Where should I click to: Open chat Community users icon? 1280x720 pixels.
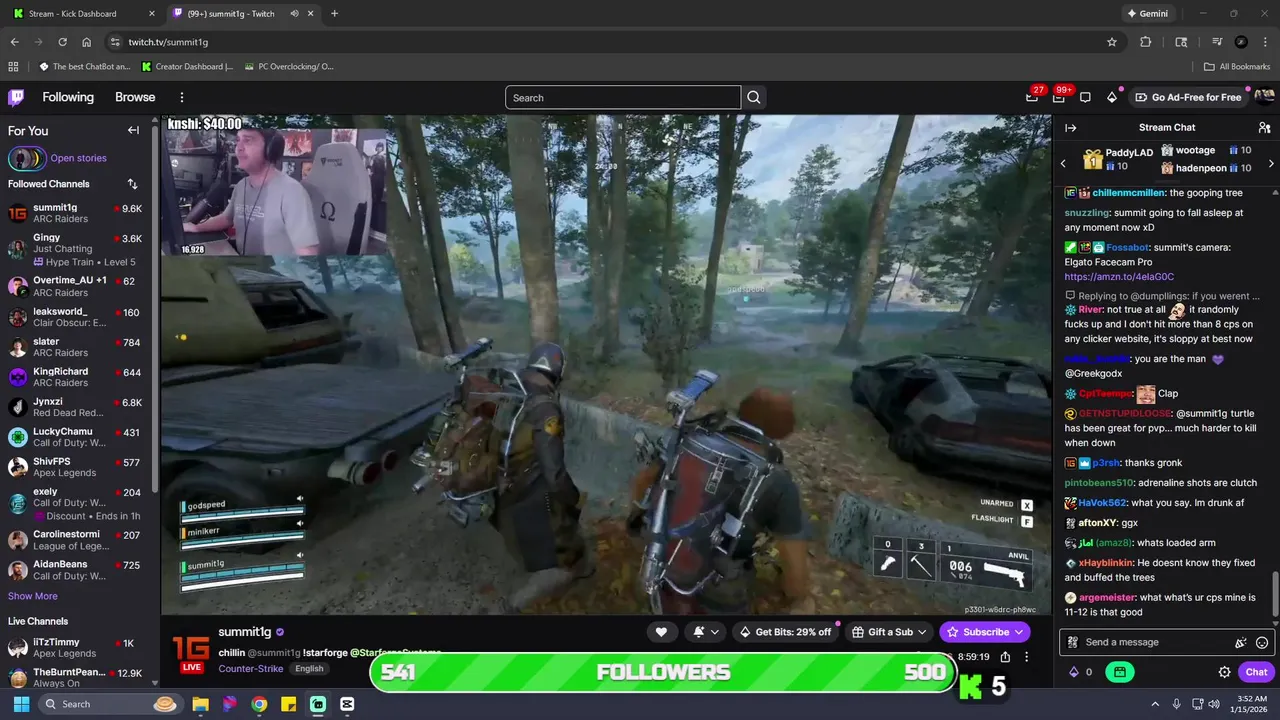(x=1264, y=128)
